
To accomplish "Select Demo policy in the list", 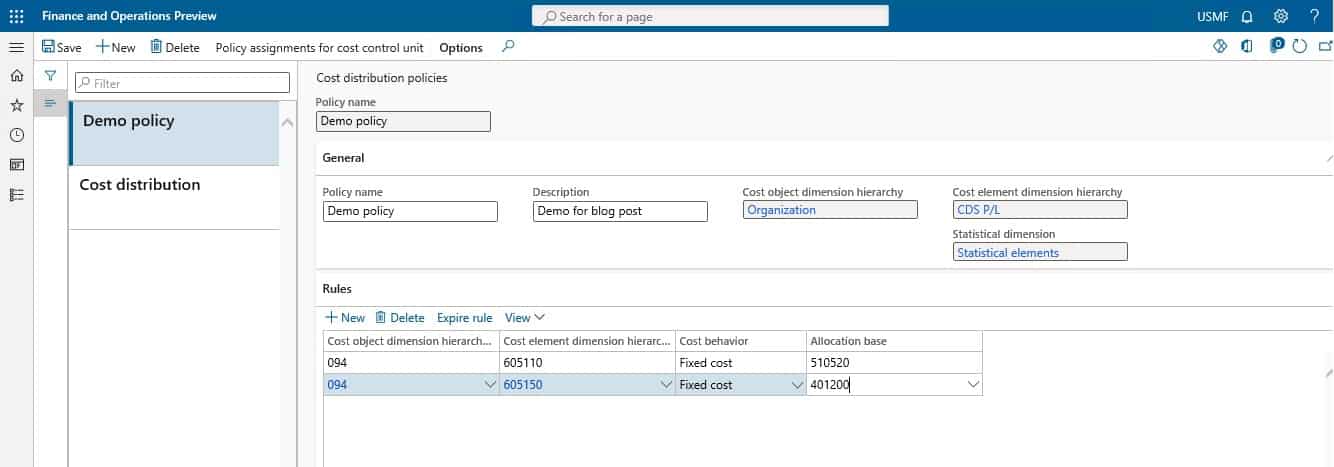I will [174, 133].
